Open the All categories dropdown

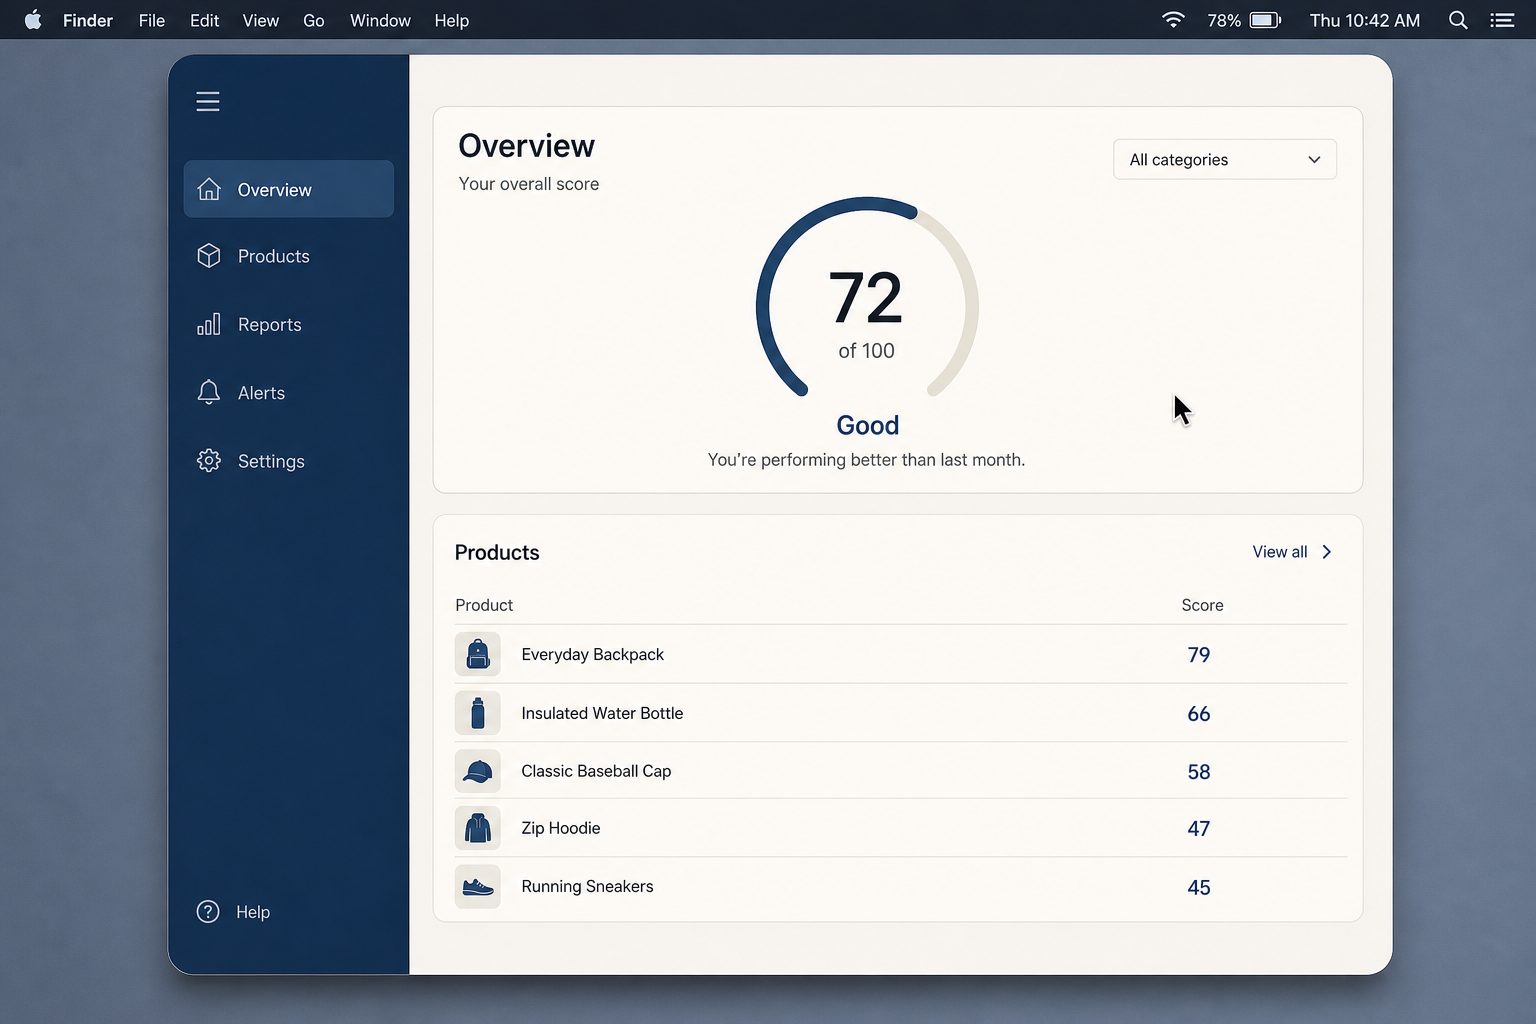pos(1225,159)
